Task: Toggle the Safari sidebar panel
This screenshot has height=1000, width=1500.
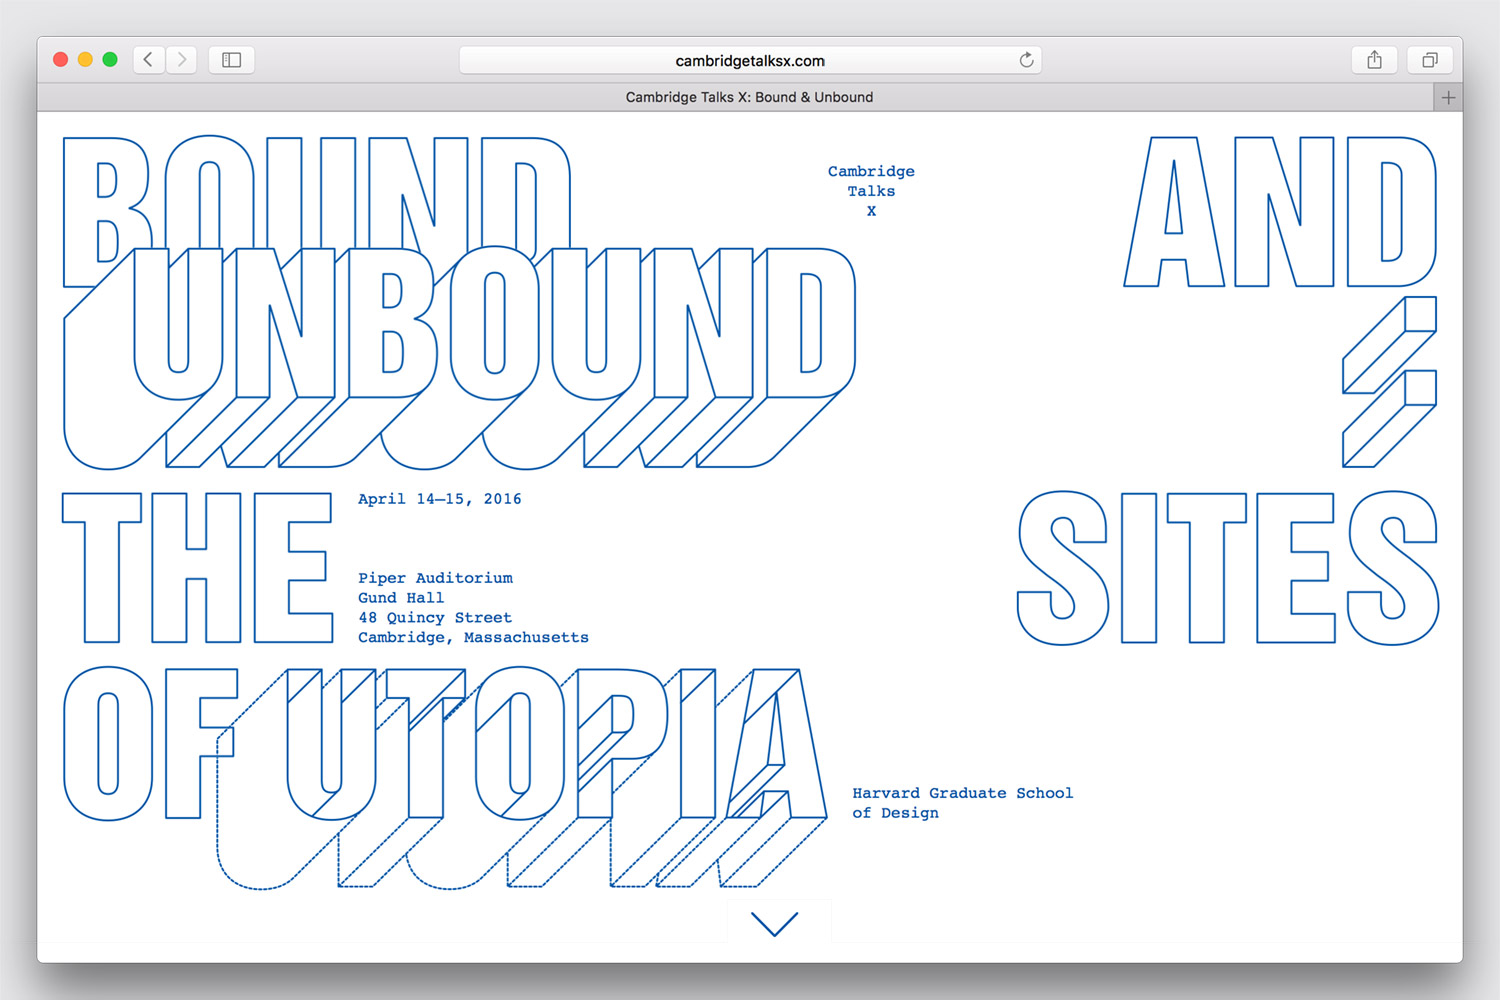Action: (231, 60)
